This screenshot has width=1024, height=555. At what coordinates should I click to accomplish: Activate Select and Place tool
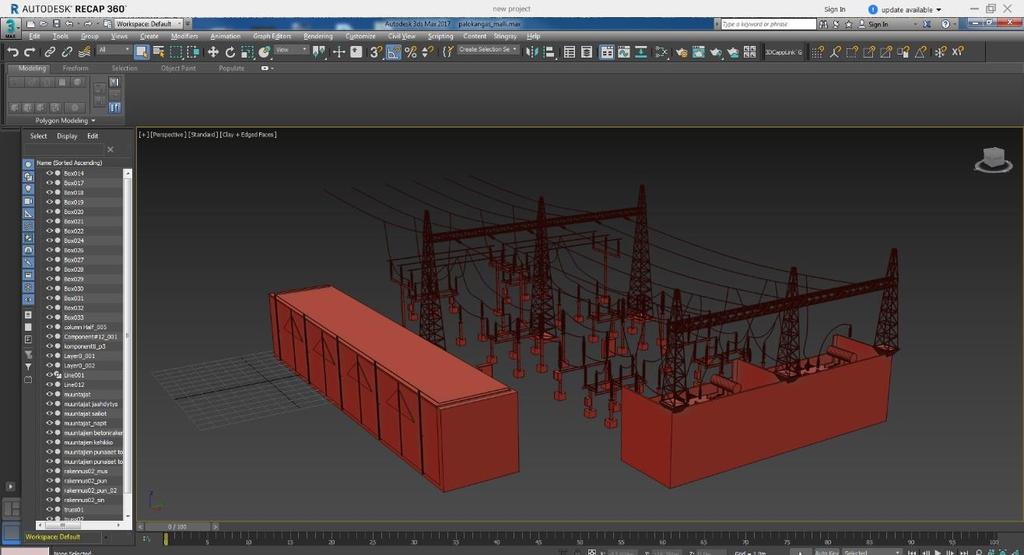(264, 52)
